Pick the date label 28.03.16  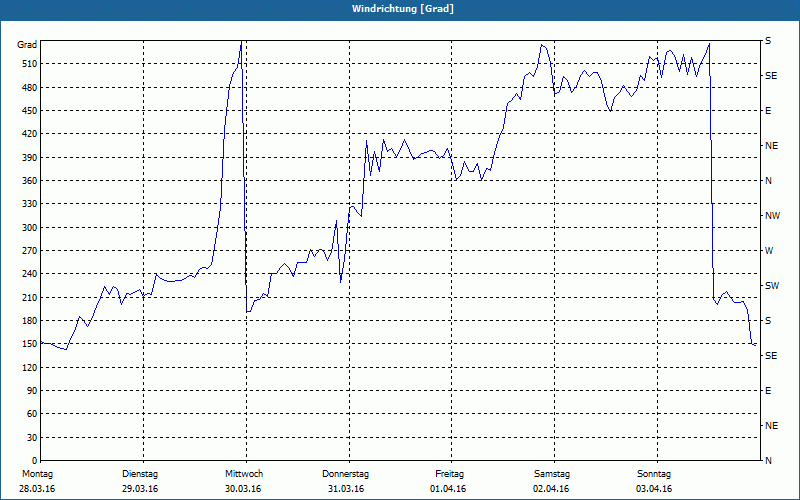(37, 489)
